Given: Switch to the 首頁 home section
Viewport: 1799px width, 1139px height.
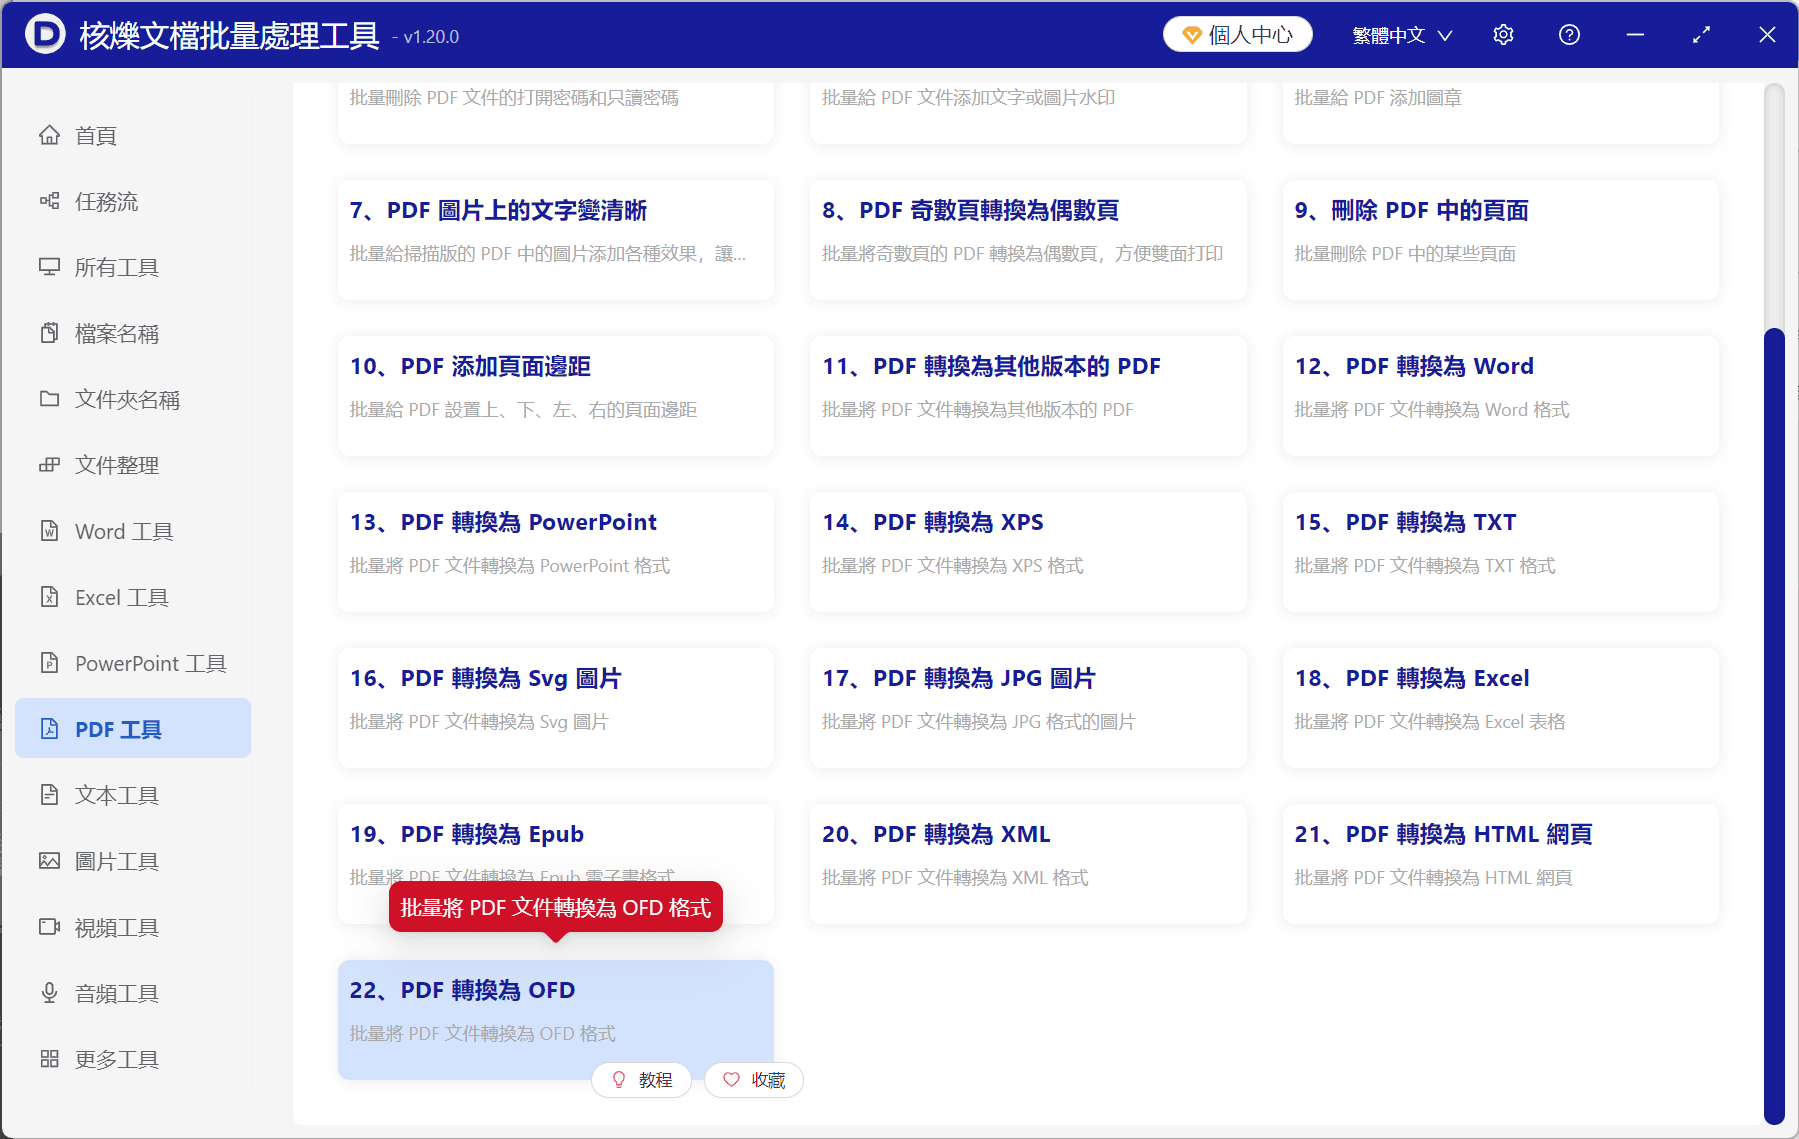Looking at the screenshot, I should (x=95, y=135).
